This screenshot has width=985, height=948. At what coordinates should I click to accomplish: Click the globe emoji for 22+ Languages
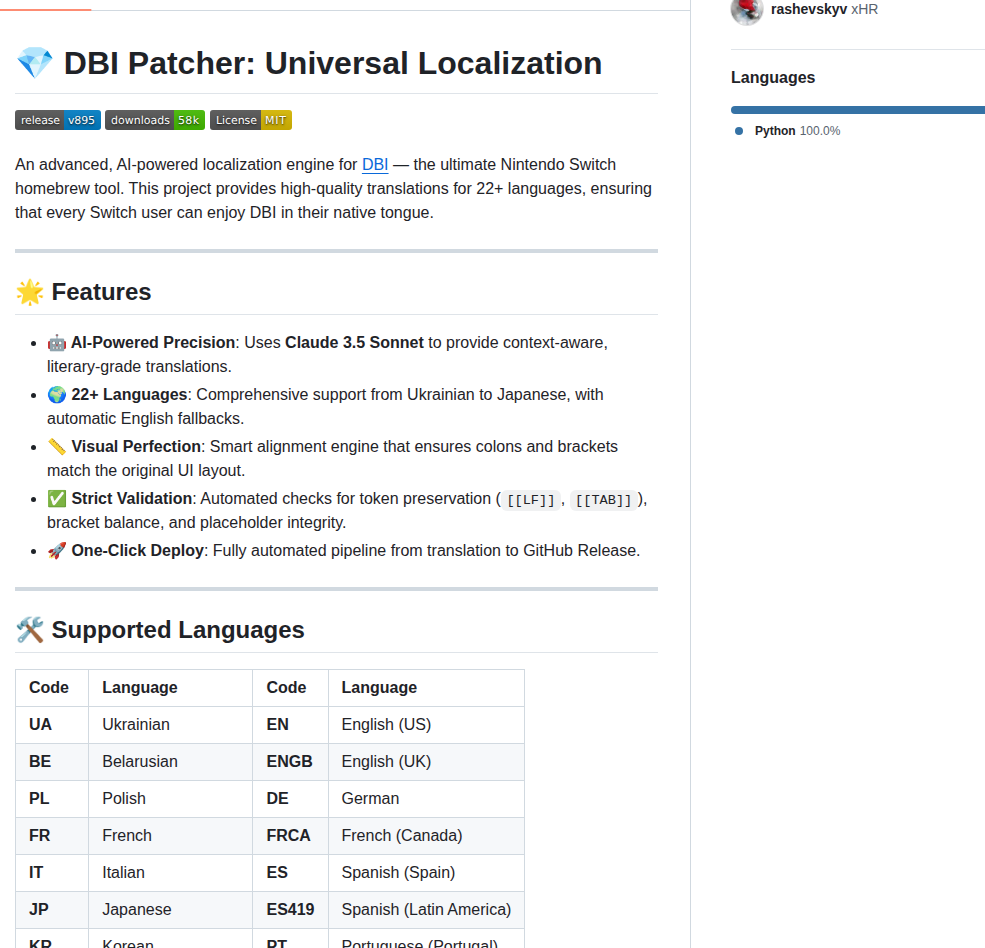coord(57,395)
